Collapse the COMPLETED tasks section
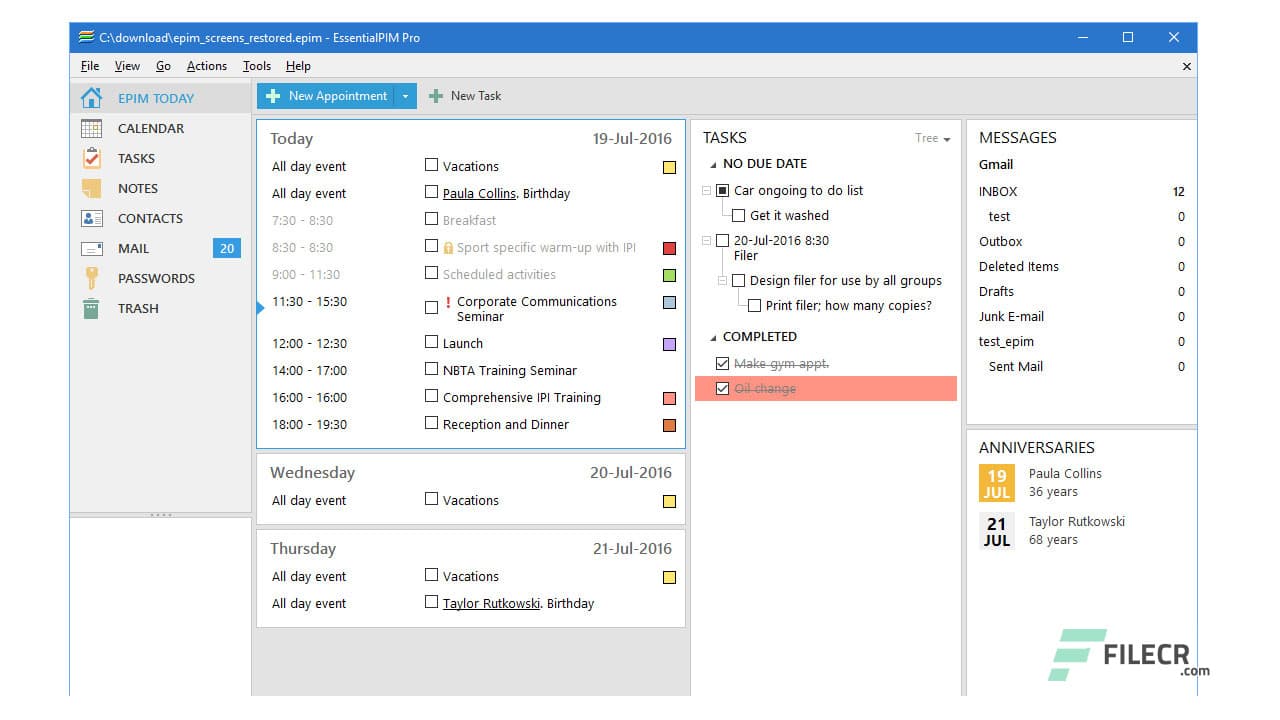Screen dimensions: 1280x720 point(712,336)
